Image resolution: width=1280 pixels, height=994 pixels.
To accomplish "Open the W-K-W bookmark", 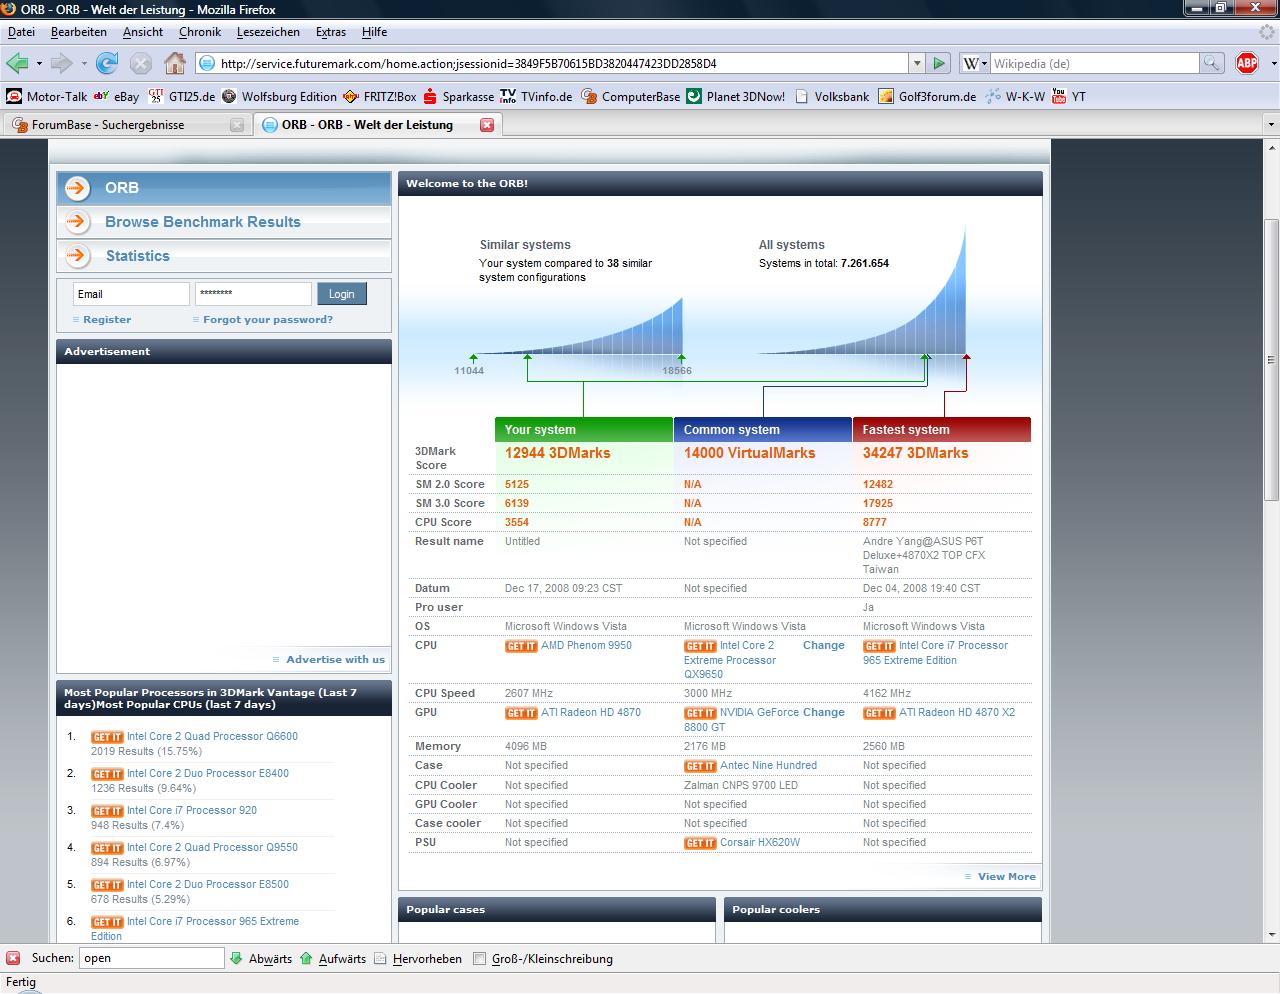I will pyautogui.click(x=1015, y=97).
